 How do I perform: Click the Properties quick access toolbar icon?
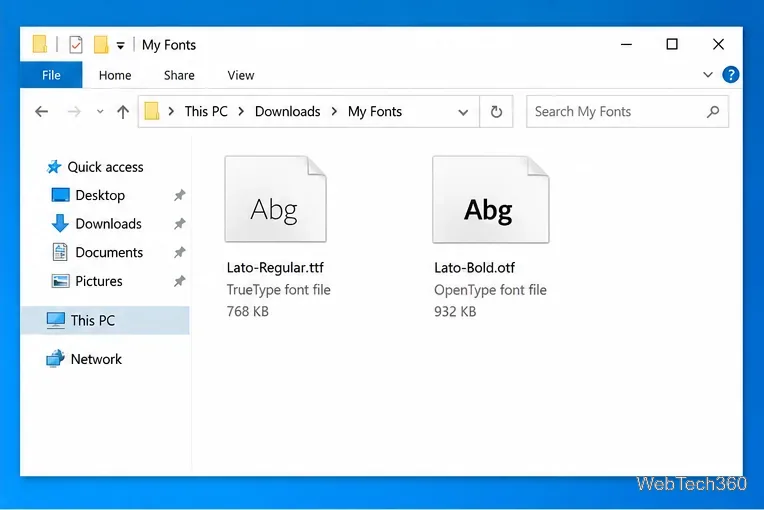coord(76,45)
